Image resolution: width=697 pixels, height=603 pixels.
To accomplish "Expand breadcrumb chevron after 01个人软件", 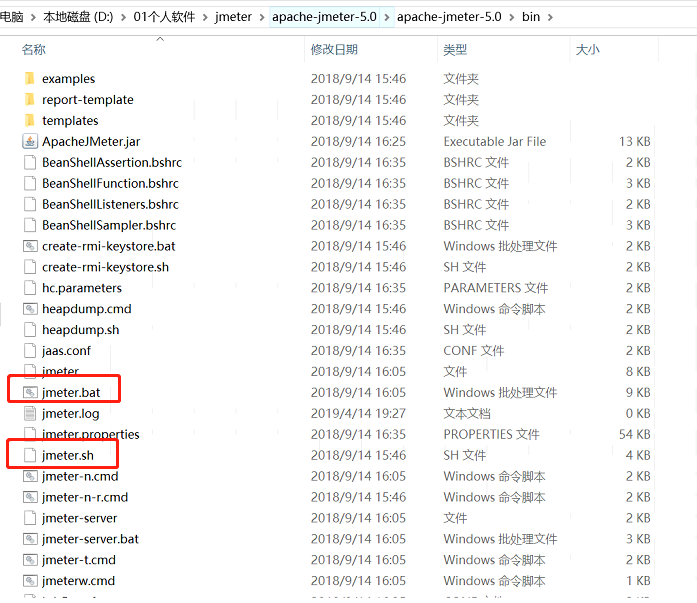I will coord(205,17).
